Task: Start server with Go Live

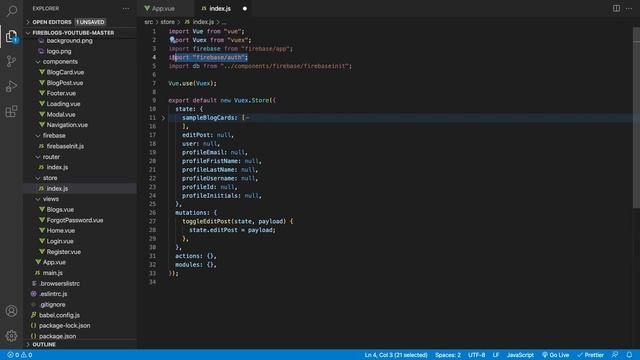Action: (556, 355)
